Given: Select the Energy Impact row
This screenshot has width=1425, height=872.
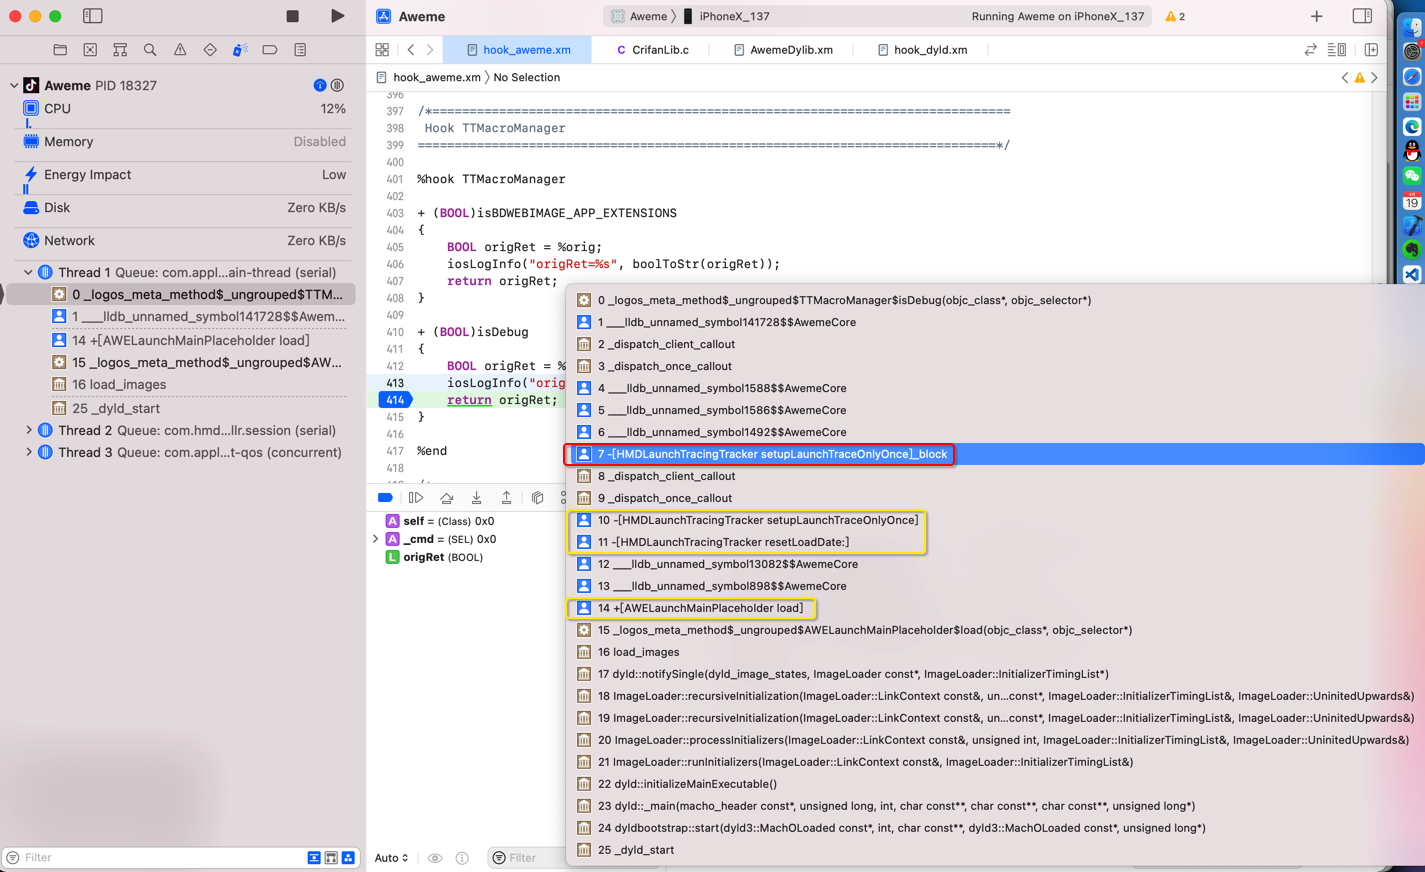Looking at the screenshot, I should point(183,175).
